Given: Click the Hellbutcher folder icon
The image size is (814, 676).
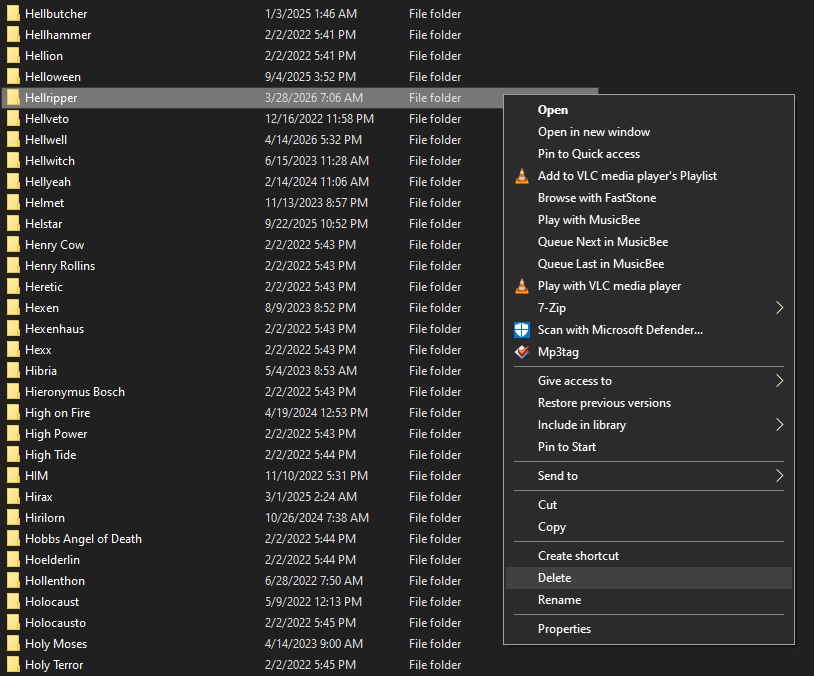Looking at the screenshot, I should click(x=13, y=13).
